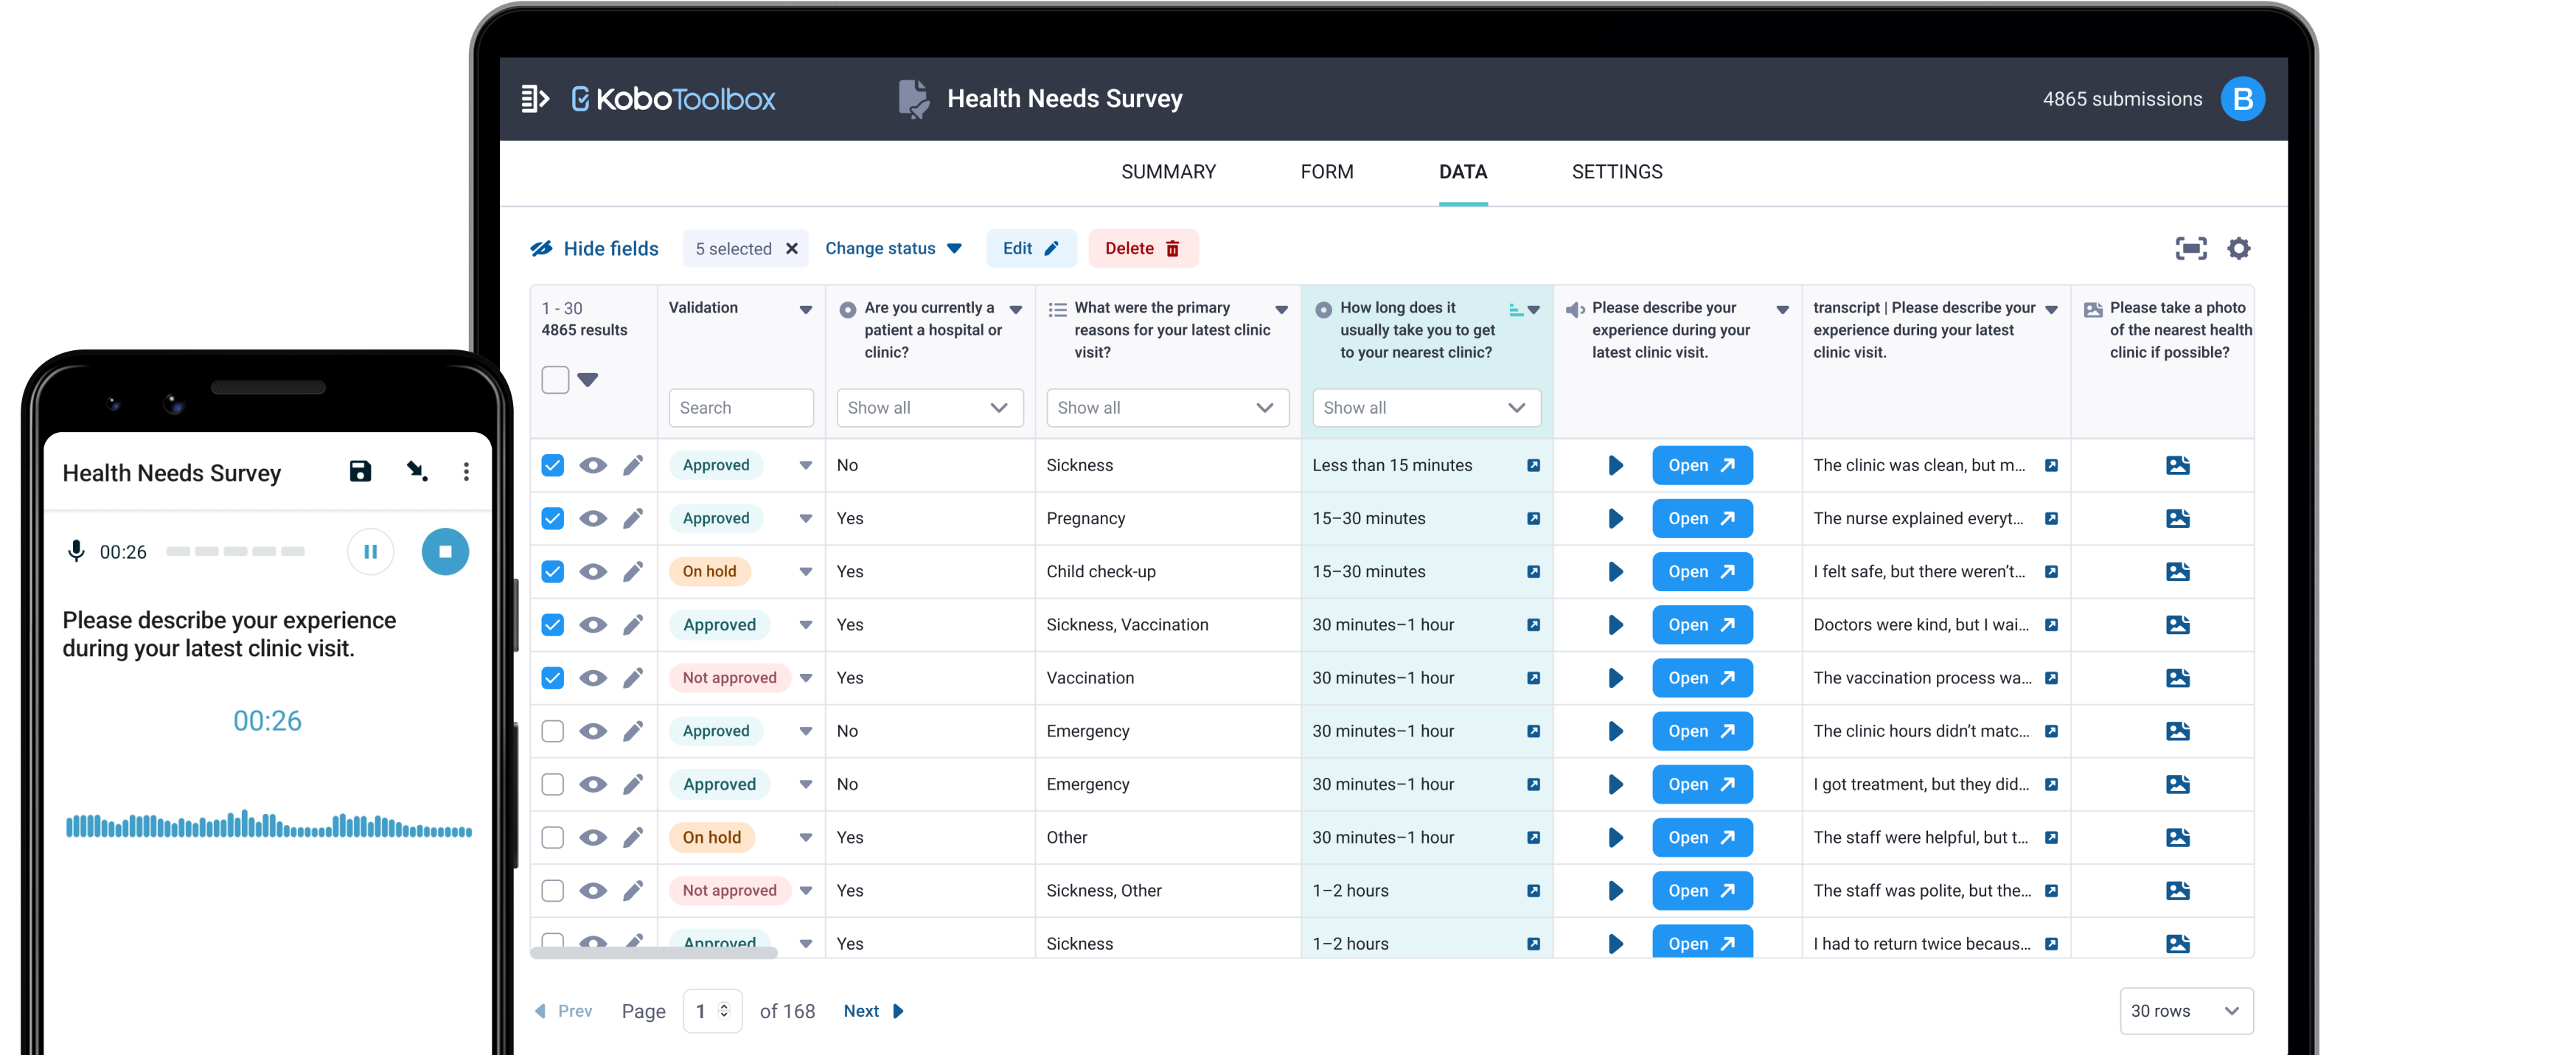The image size is (2576, 1055).
Task: Switch to the SETTINGS tab
Action: 1616,172
